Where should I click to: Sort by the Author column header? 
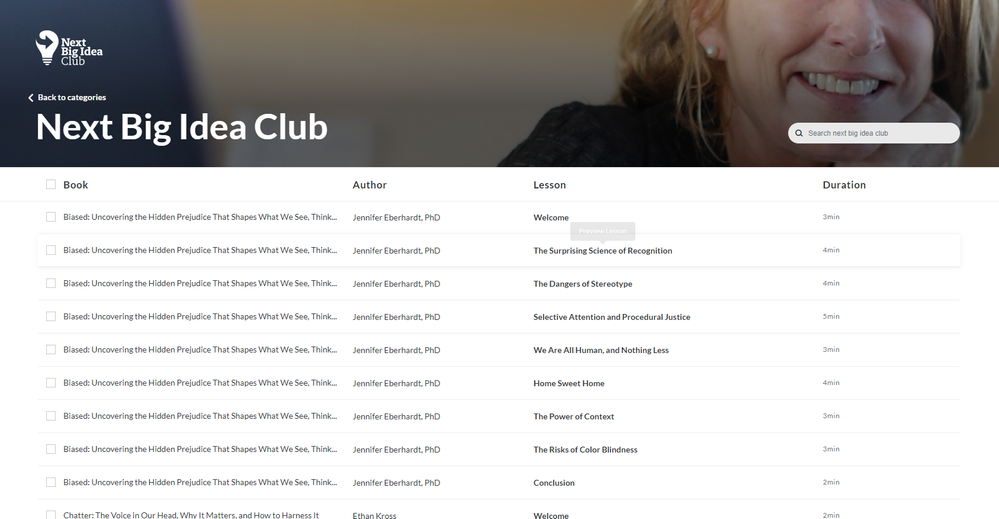(x=370, y=185)
